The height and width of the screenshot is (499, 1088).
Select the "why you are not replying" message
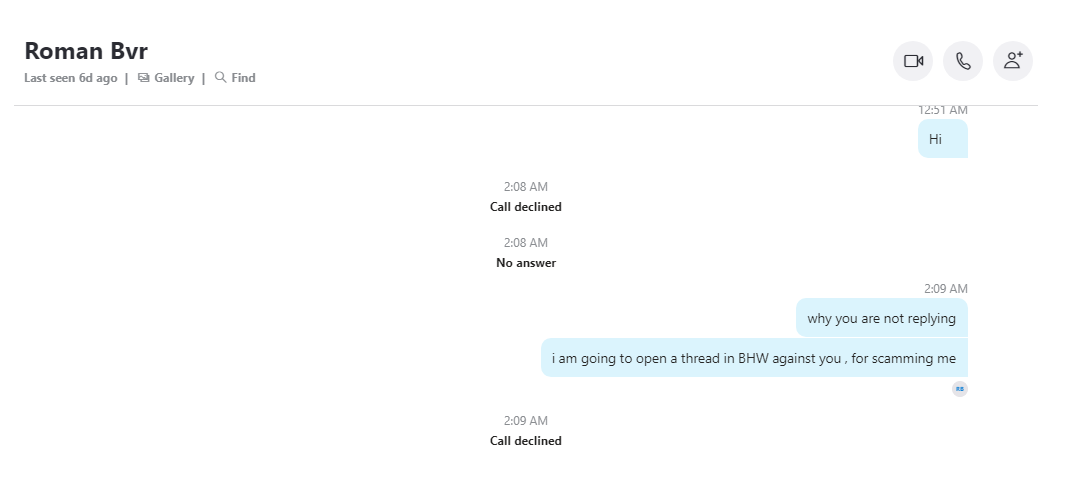[881, 318]
